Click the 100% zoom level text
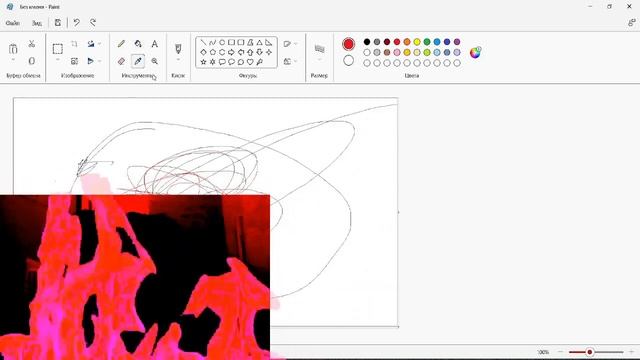This screenshot has height=360, width=640. 543,352
